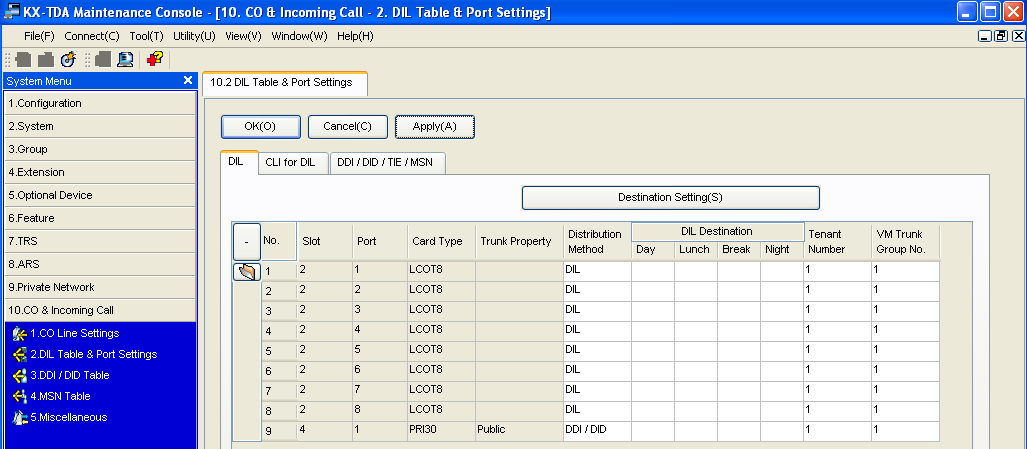1027x449 pixels.
Task: Select row number 5 header
Action: 280,351
